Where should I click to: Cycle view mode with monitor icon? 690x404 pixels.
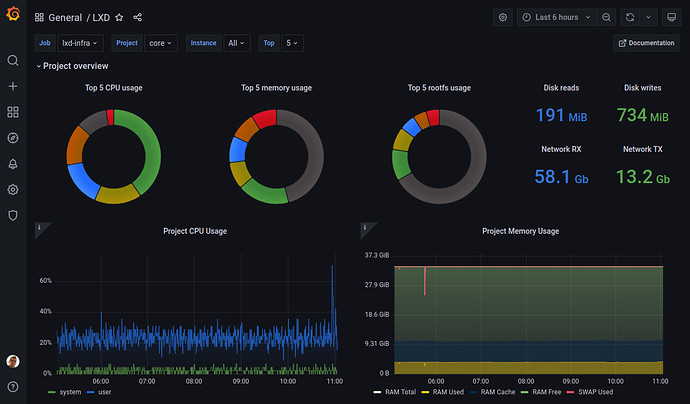click(672, 17)
